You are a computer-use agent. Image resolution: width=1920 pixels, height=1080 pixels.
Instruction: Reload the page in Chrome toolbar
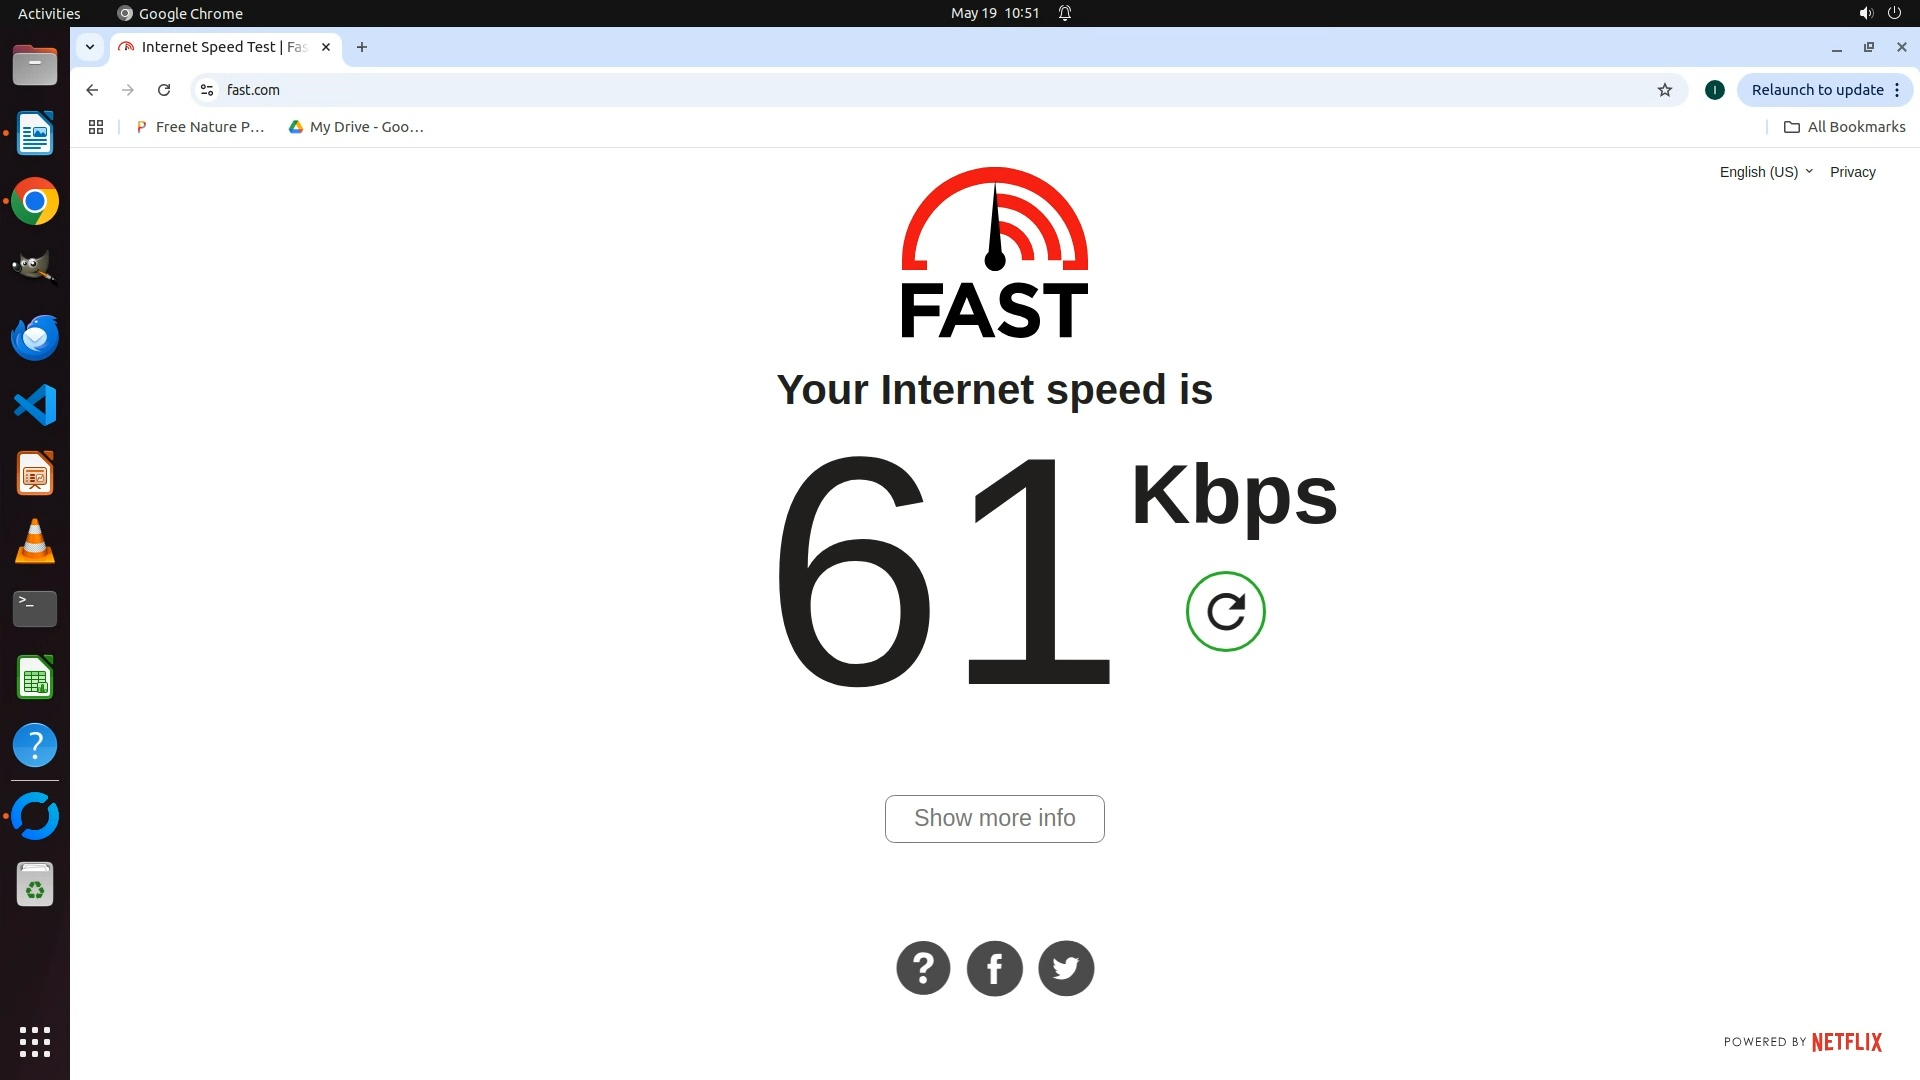[x=164, y=90]
